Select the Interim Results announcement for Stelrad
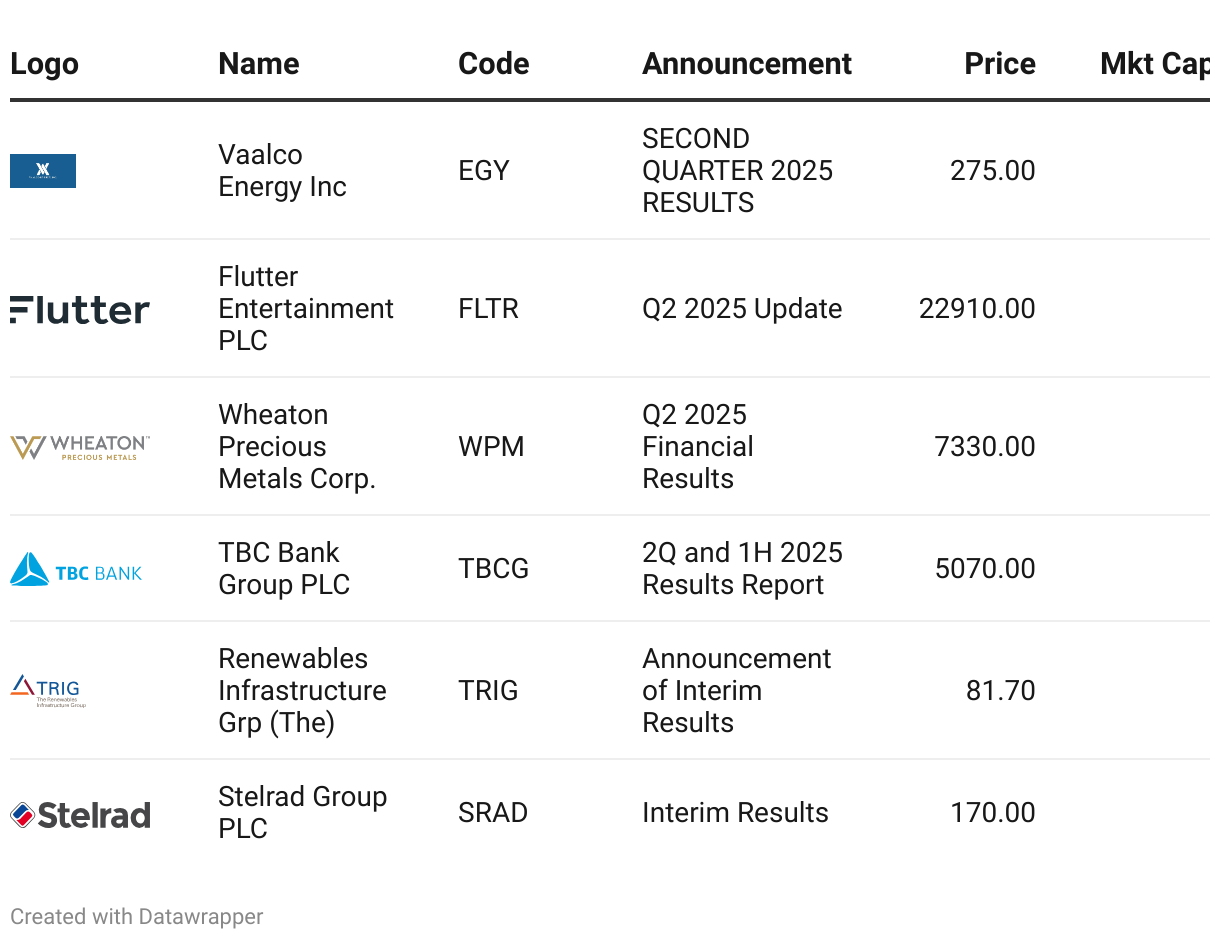This screenshot has width=1220, height=940. [735, 813]
